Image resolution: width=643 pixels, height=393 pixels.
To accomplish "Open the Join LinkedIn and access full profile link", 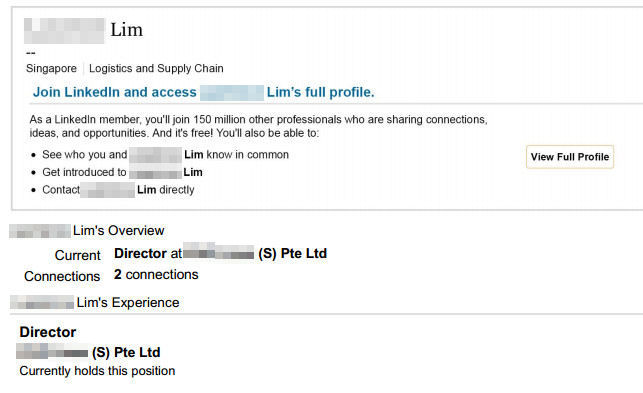I will [203, 92].
